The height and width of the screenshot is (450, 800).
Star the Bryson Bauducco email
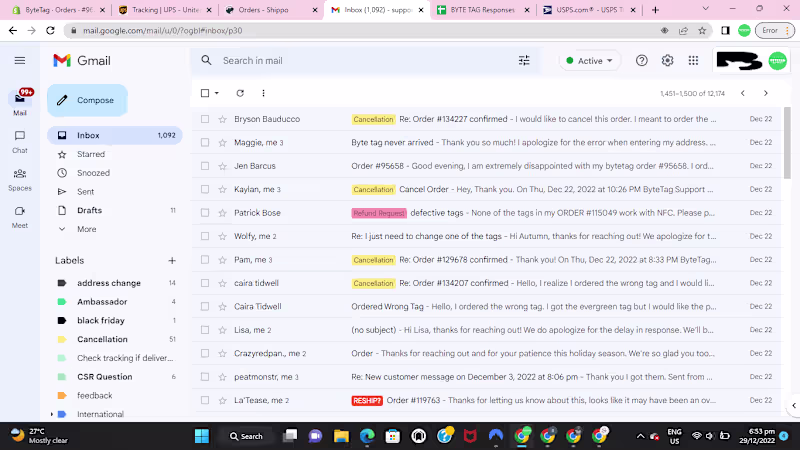222,119
